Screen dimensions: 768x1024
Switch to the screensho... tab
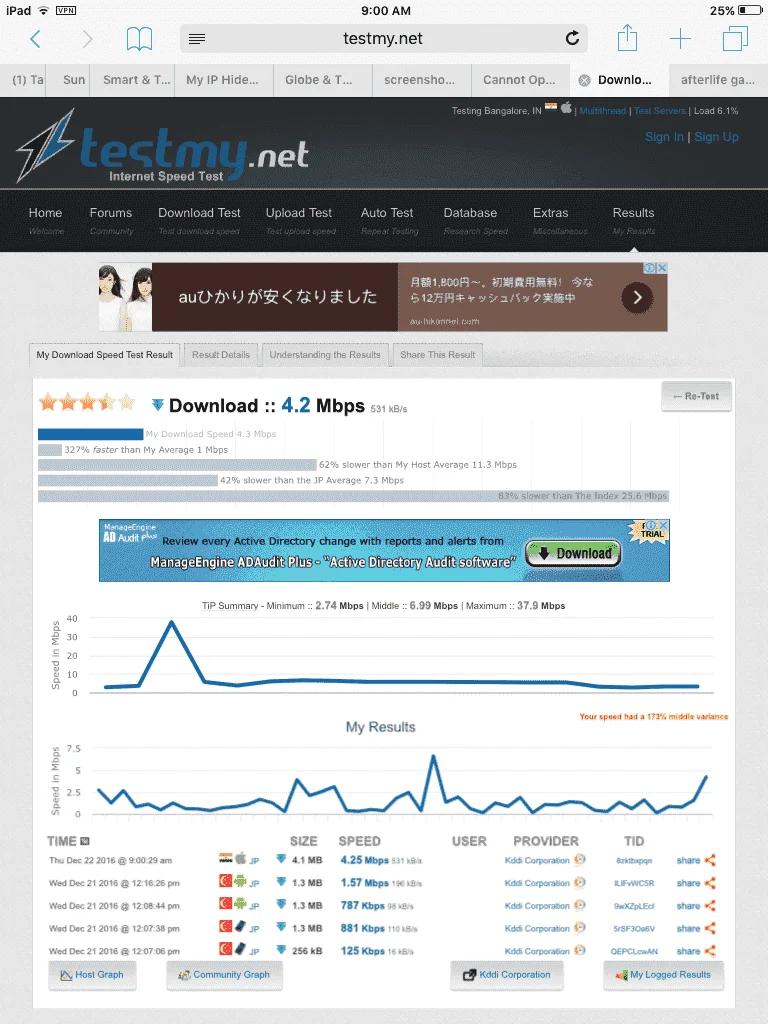[x=422, y=80]
